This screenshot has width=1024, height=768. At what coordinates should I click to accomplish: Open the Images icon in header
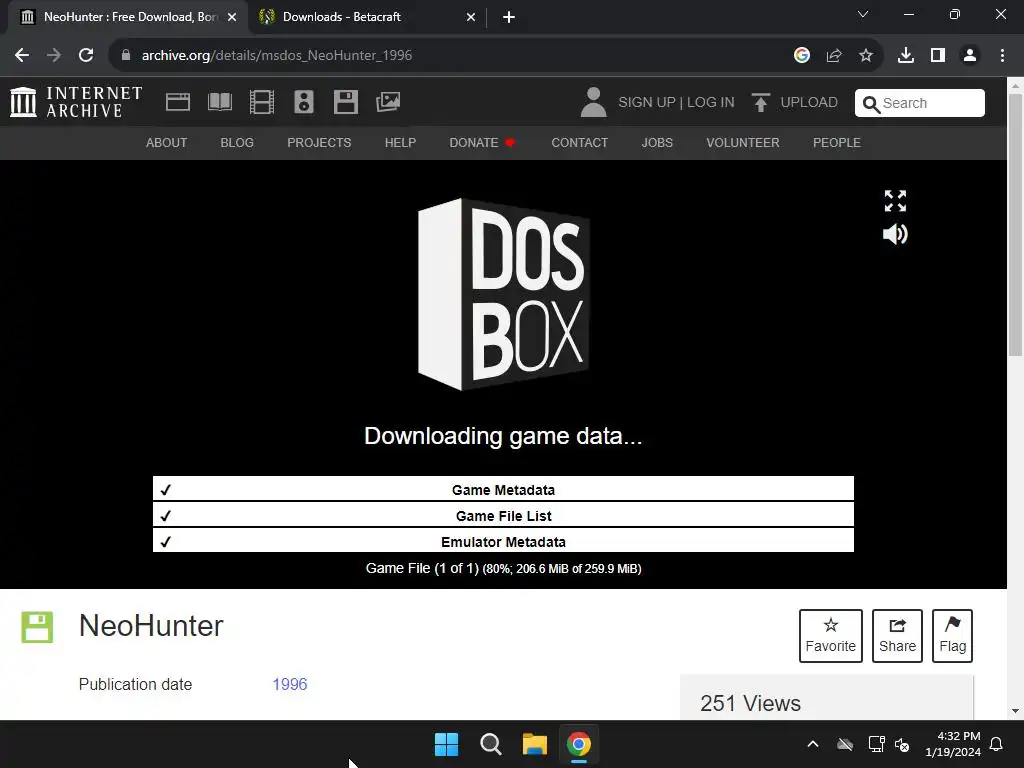point(388,102)
